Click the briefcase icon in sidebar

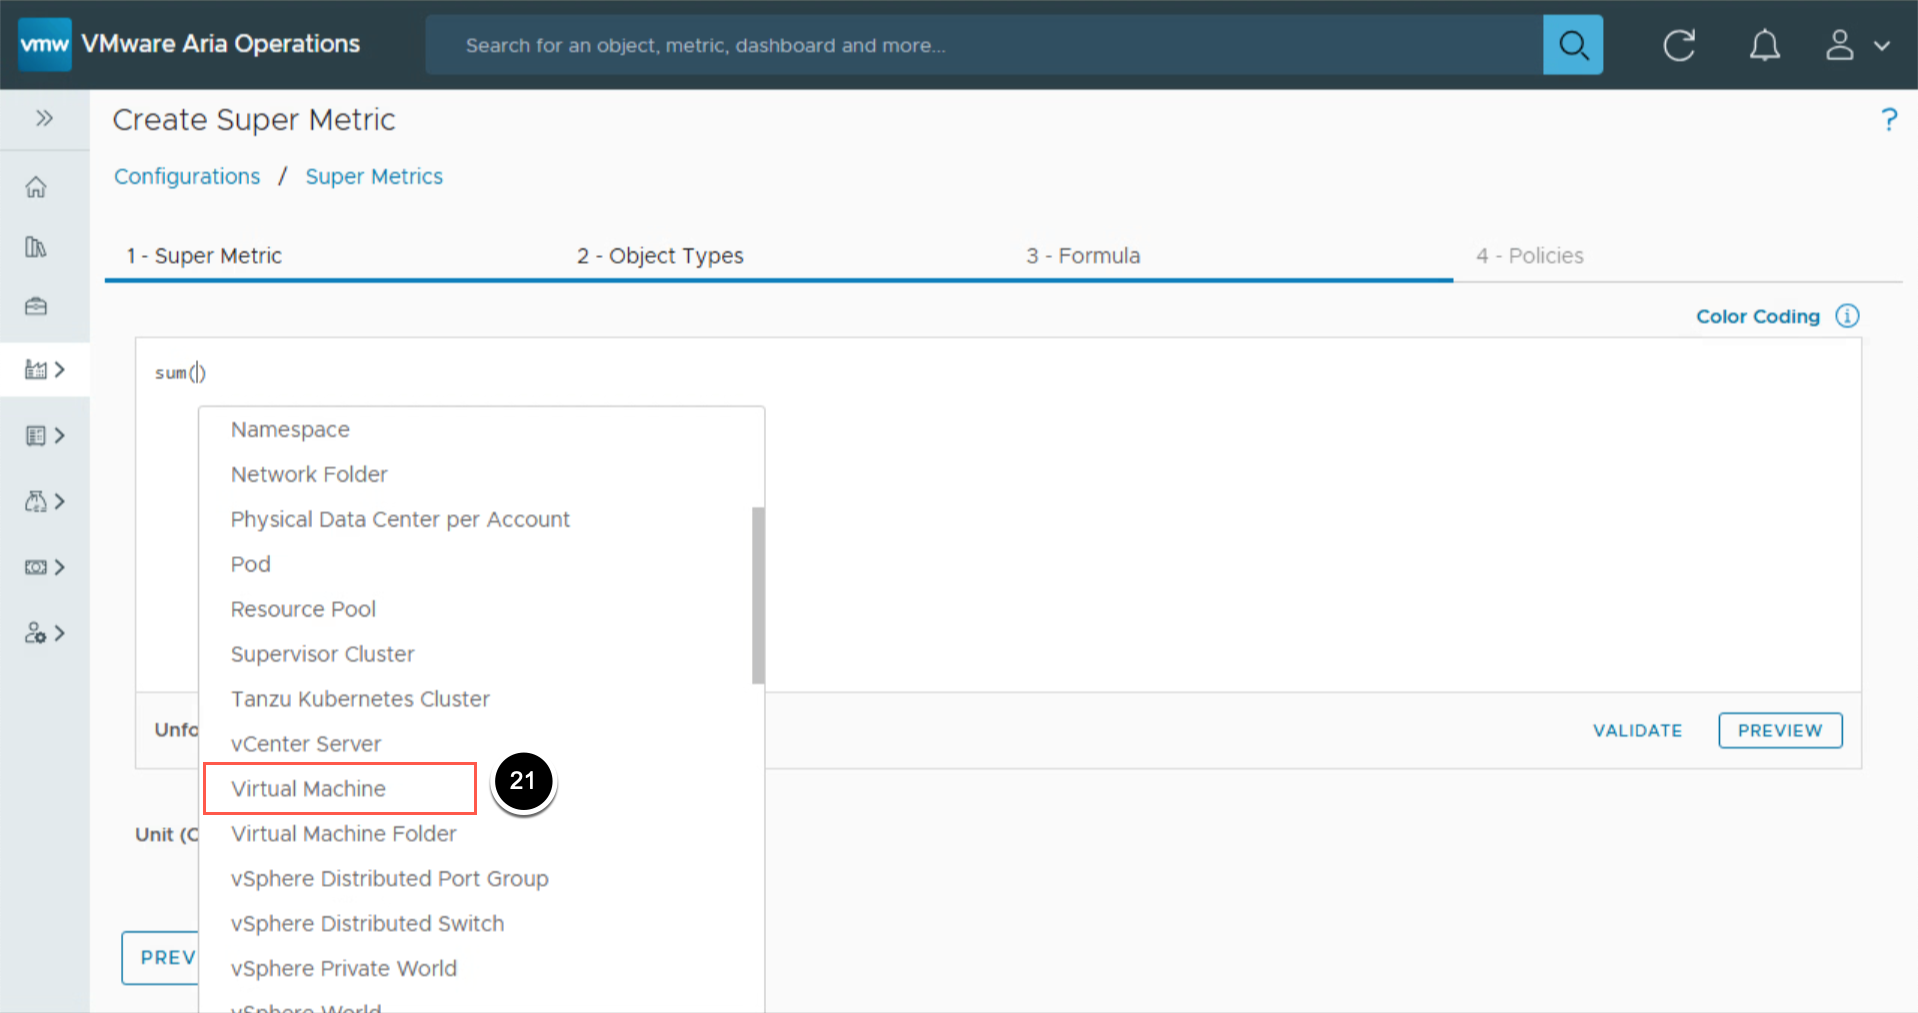pos(36,306)
